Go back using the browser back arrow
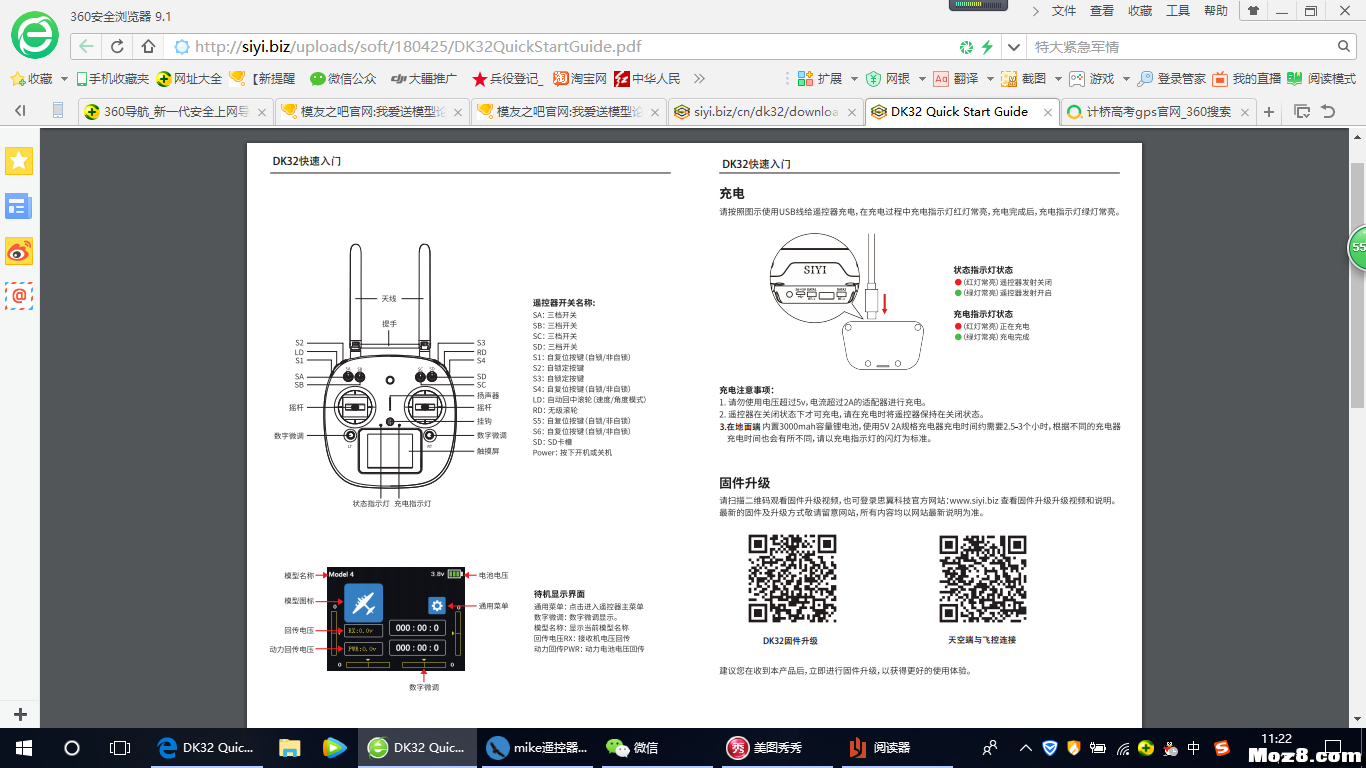 click(87, 46)
